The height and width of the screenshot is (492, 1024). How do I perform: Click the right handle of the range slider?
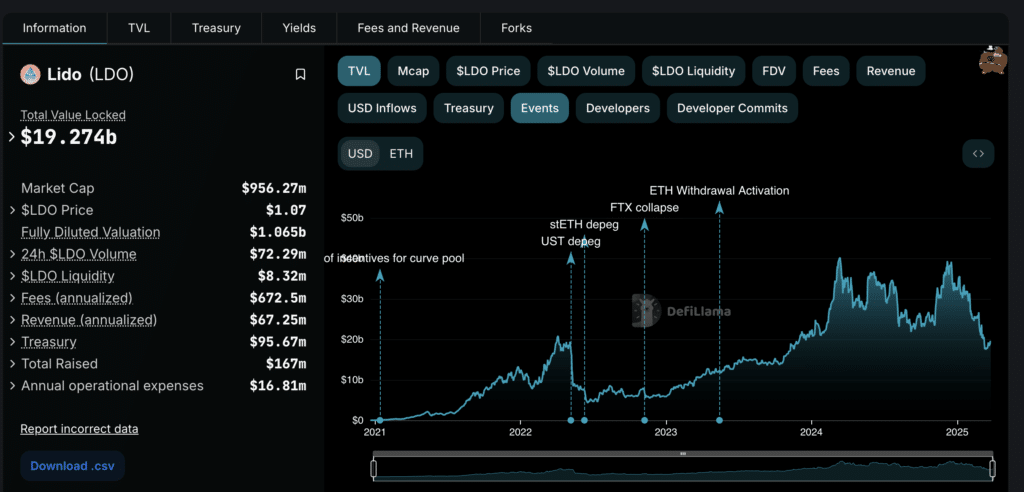coord(992,468)
